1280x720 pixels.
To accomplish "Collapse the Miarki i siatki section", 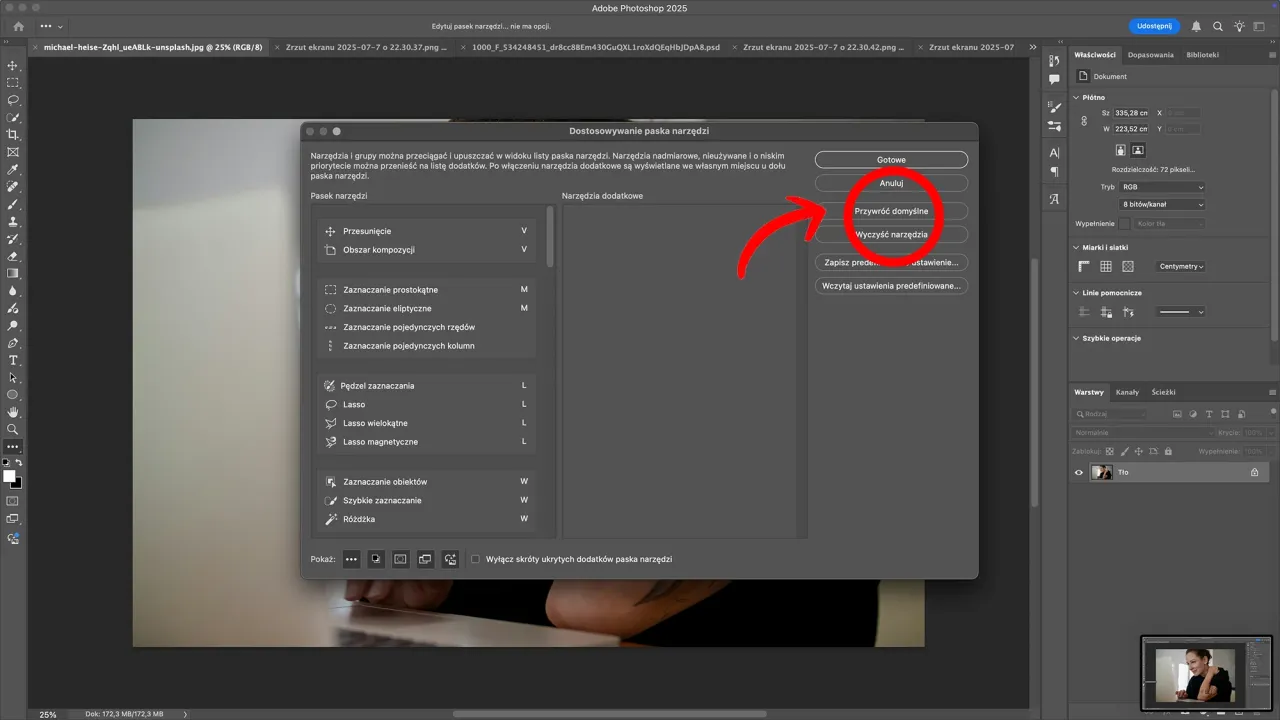I will click(x=1076, y=247).
